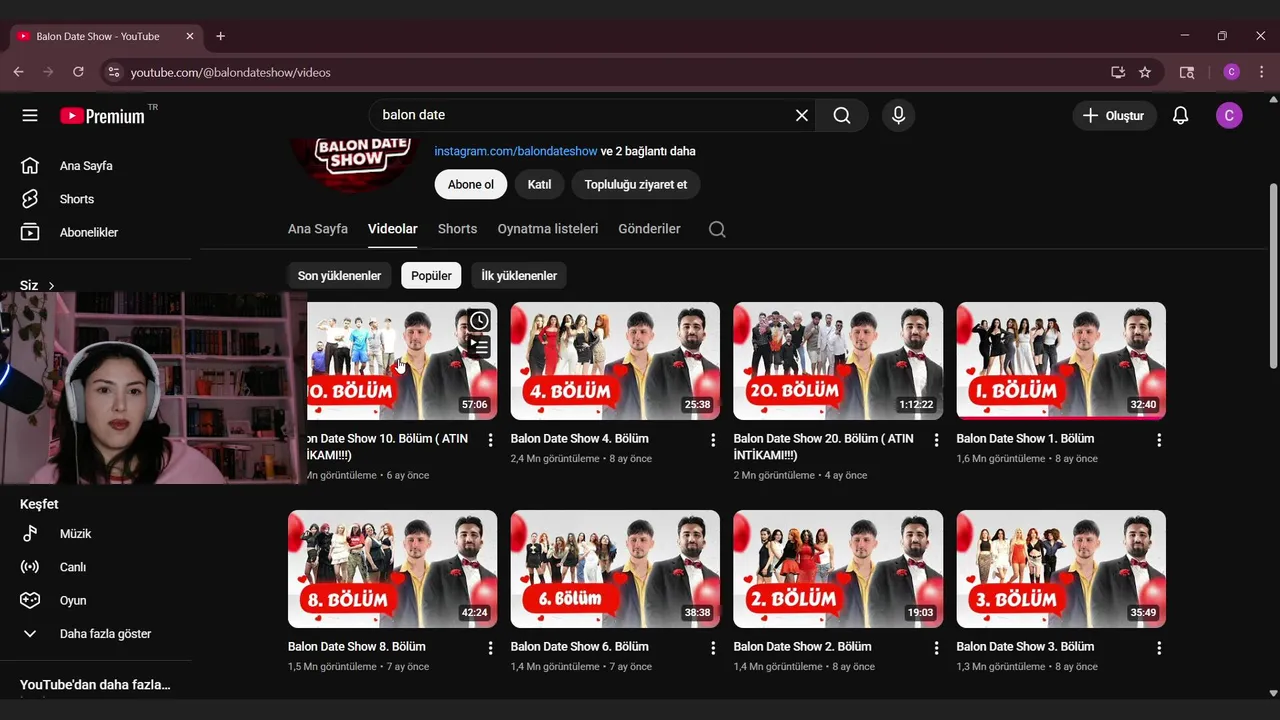Click title Balon Date Show 2. Bölüm
The image size is (1280, 720).
coord(803,647)
